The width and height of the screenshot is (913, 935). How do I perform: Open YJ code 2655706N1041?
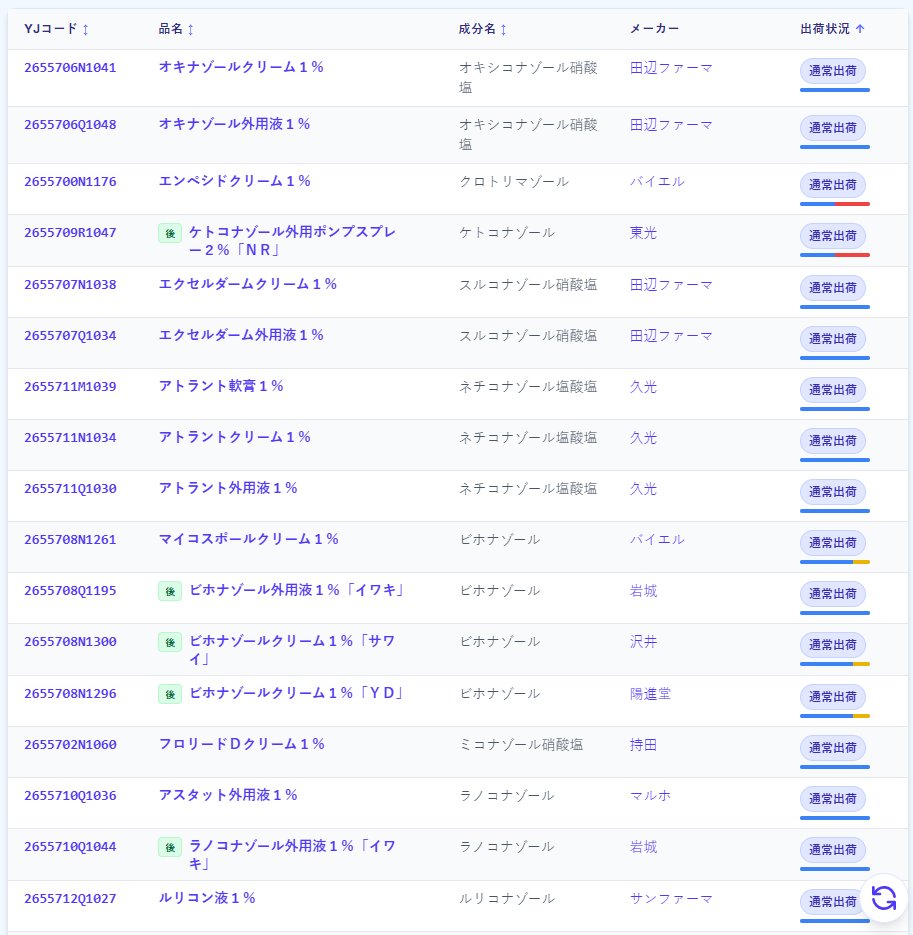[x=70, y=67]
